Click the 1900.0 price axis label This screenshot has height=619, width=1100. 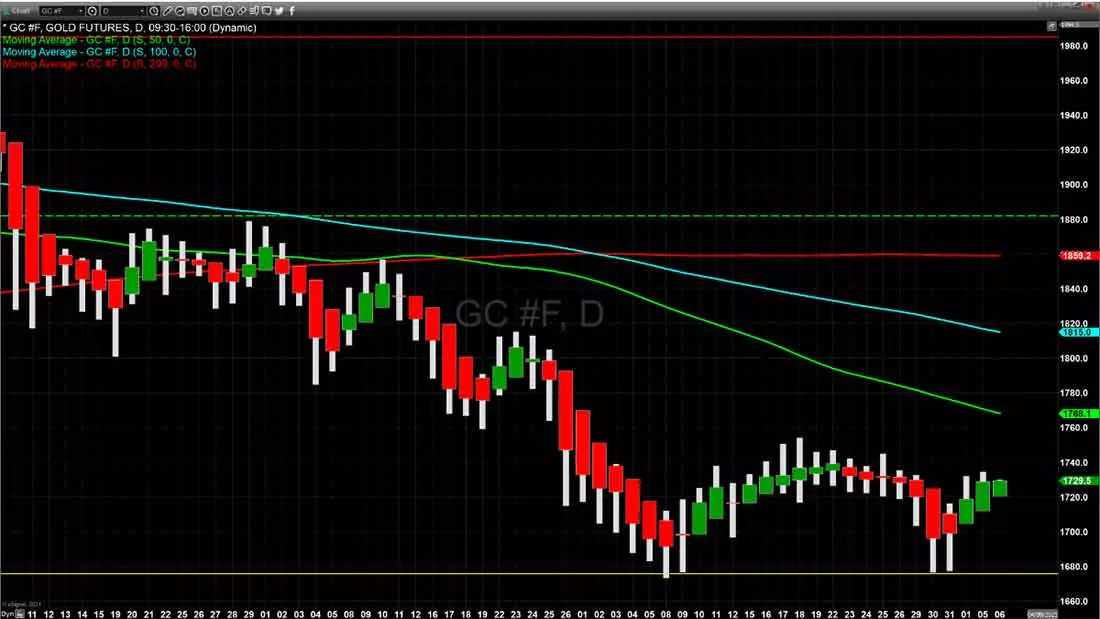1075,185
